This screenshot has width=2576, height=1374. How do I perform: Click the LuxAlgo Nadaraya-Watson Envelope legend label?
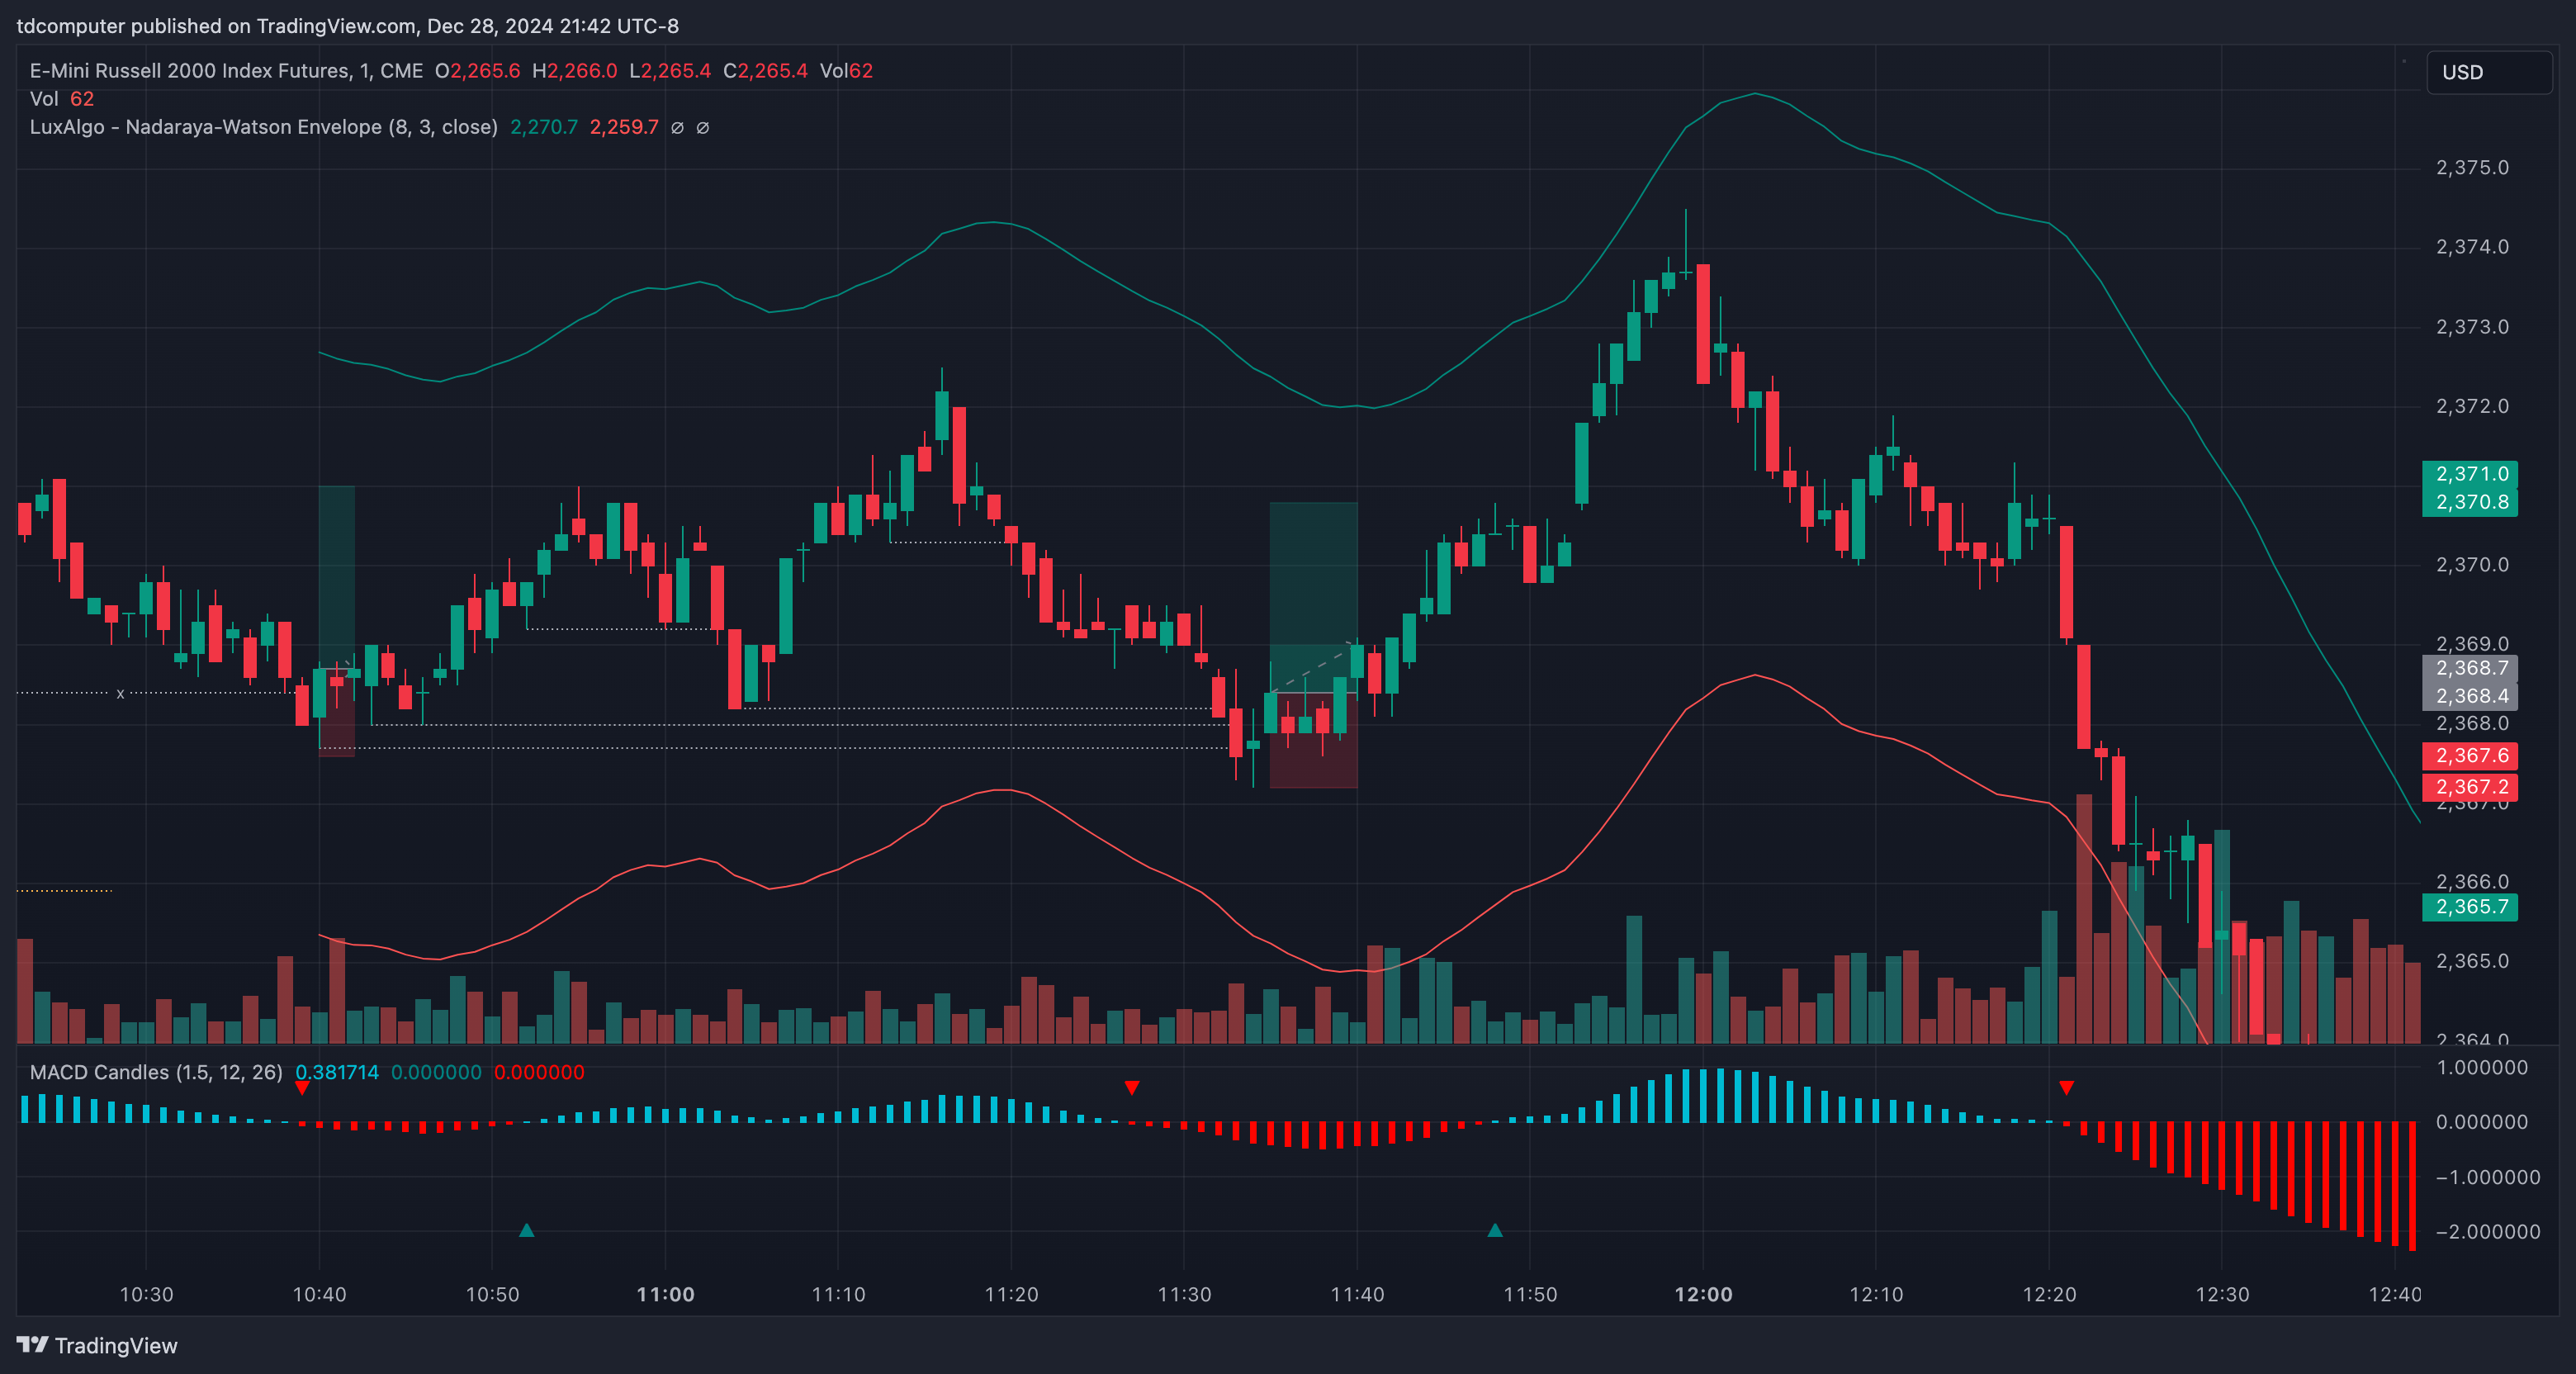click(x=263, y=127)
